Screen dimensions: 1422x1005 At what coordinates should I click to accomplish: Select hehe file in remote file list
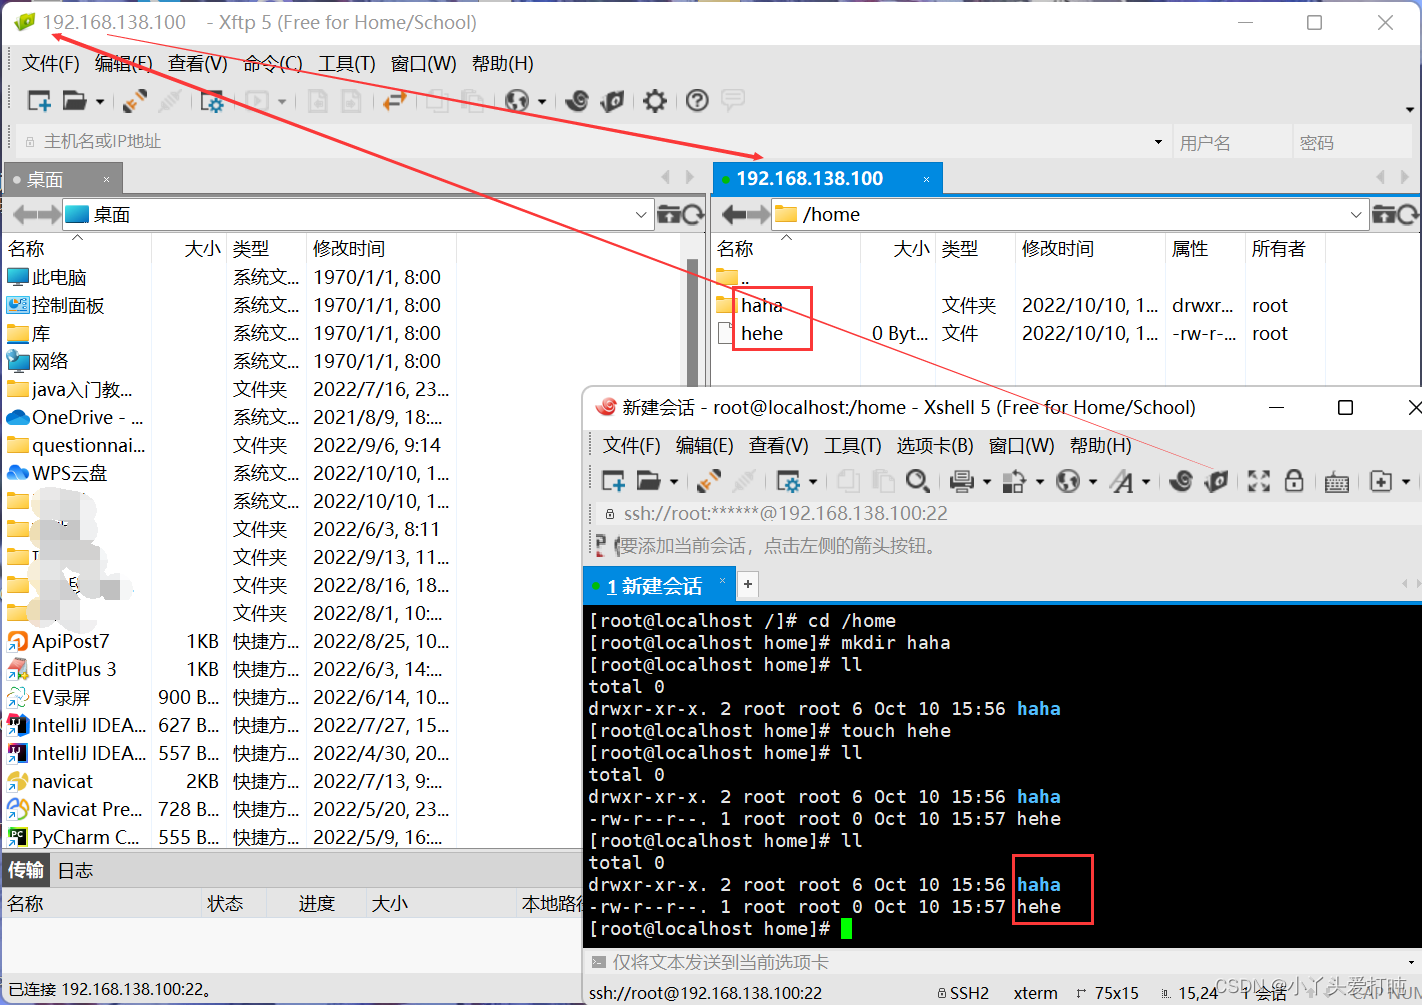pyautogui.click(x=762, y=334)
